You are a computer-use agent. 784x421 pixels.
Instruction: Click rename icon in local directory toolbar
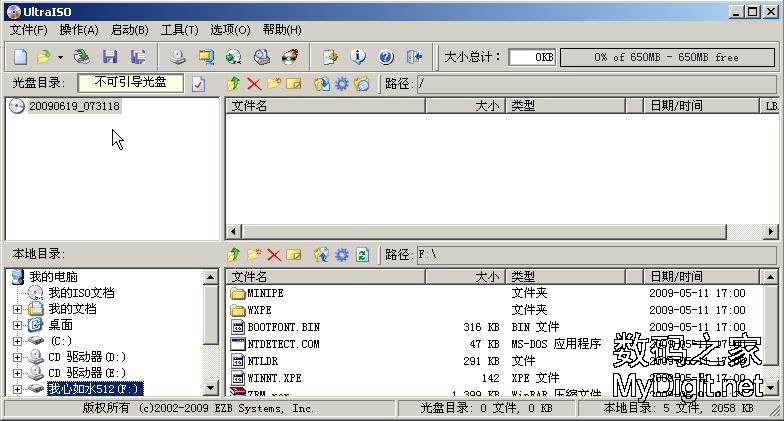click(294, 255)
